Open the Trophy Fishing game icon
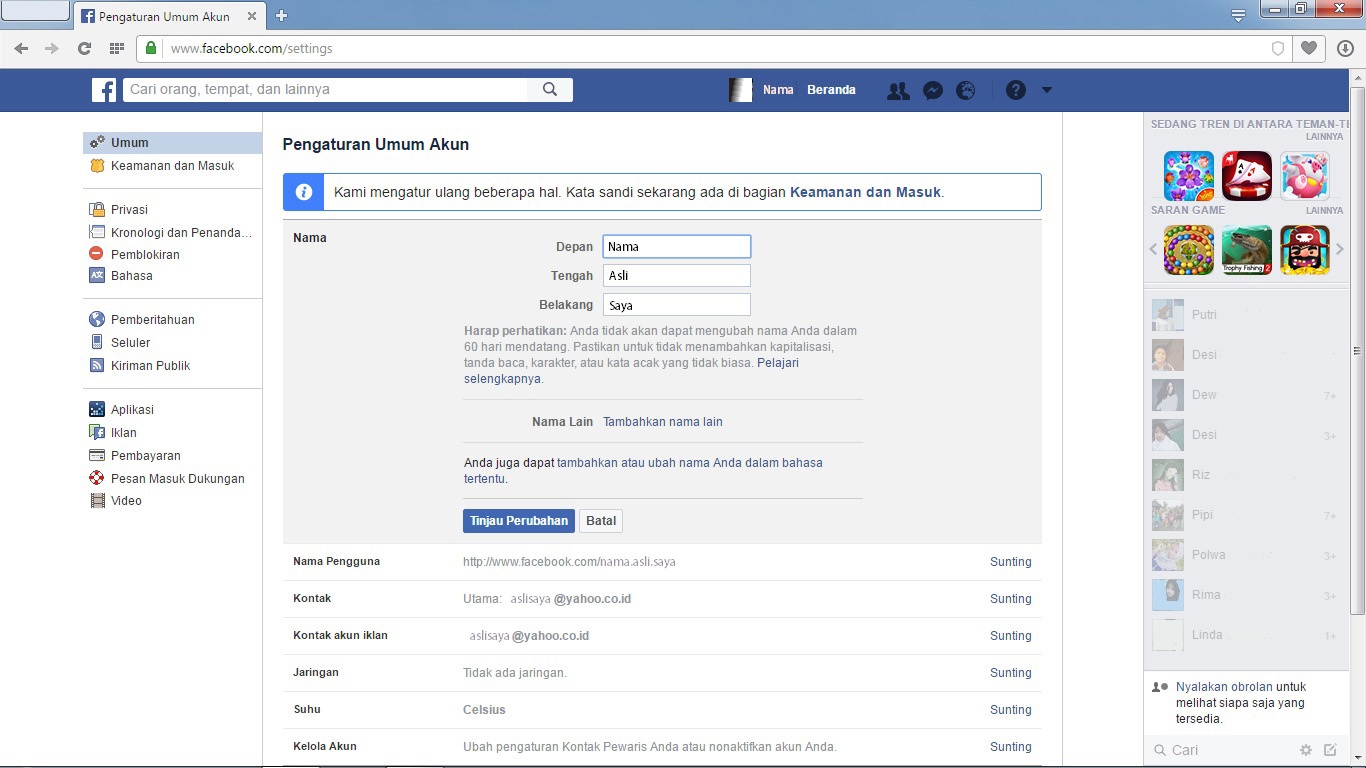Image resolution: width=1366 pixels, height=768 pixels. tap(1247, 250)
